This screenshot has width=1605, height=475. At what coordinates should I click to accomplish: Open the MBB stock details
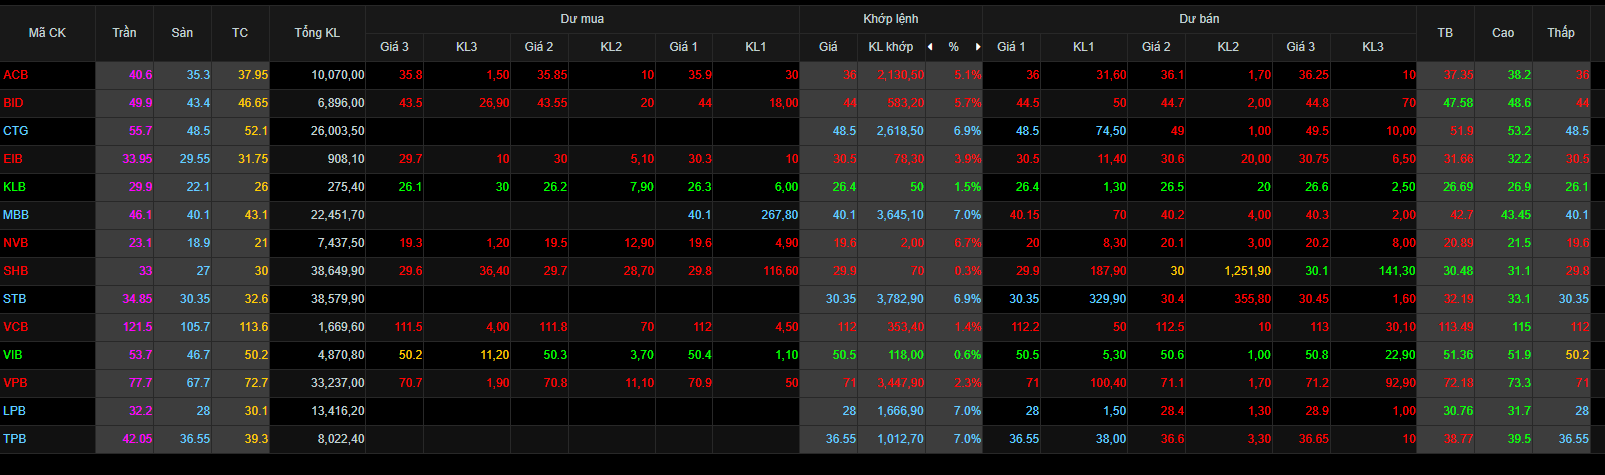tap(16, 215)
